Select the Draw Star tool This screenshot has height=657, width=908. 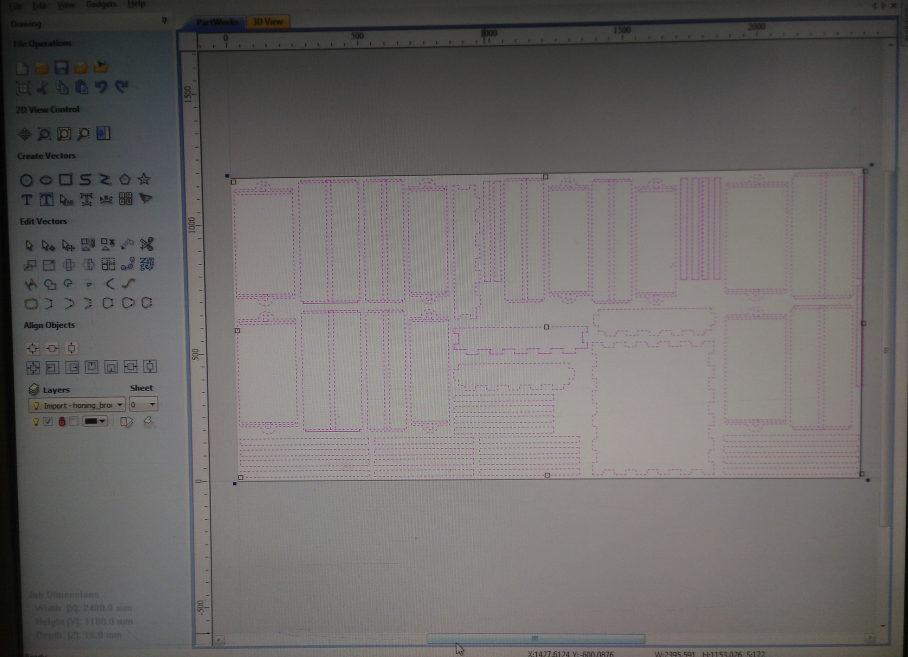(144, 179)
